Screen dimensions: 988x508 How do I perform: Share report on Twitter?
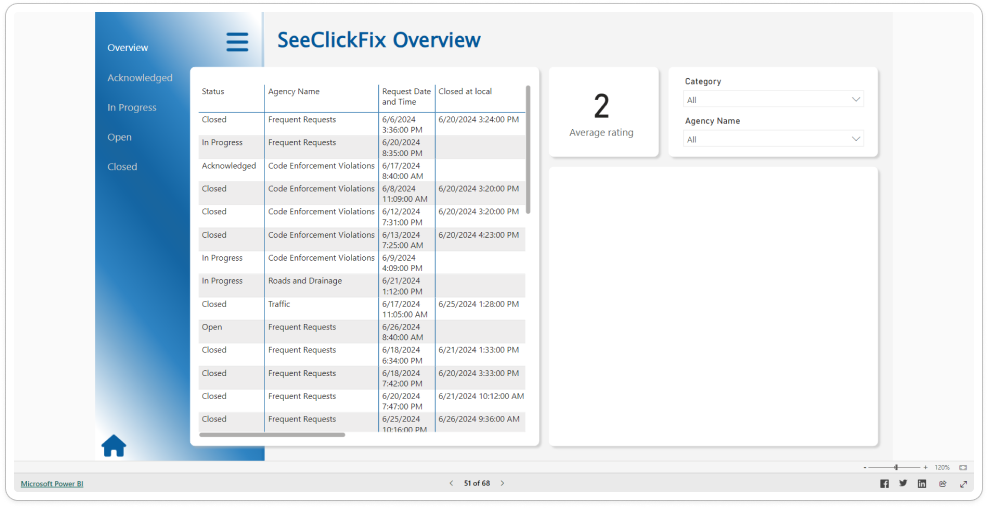[x=903, y=483]
